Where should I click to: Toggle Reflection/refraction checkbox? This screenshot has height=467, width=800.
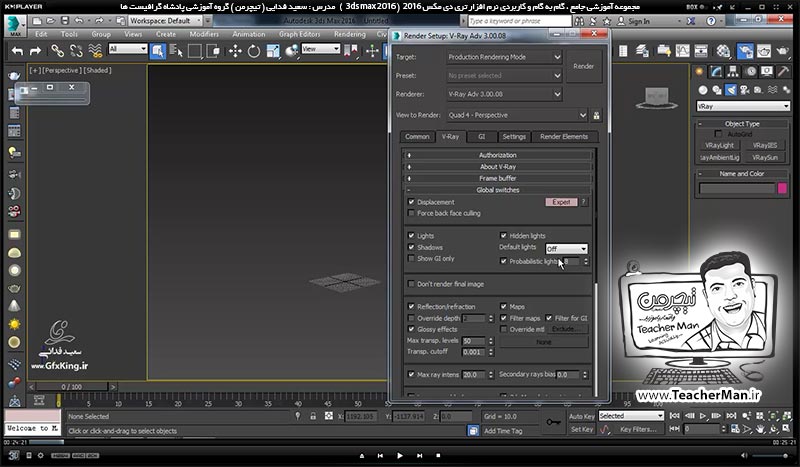coord(411,307)
